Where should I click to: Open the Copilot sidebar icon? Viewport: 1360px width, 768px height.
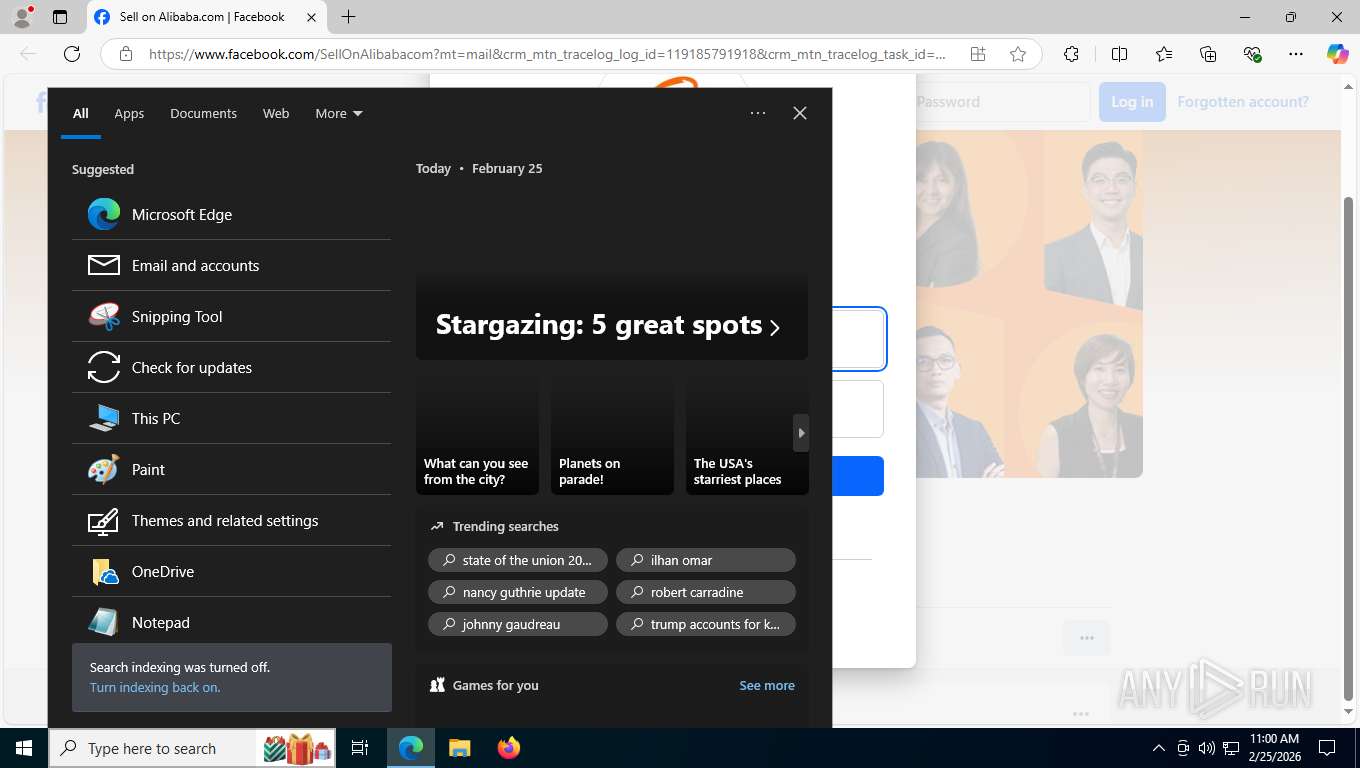click(x=1337, y=54)
